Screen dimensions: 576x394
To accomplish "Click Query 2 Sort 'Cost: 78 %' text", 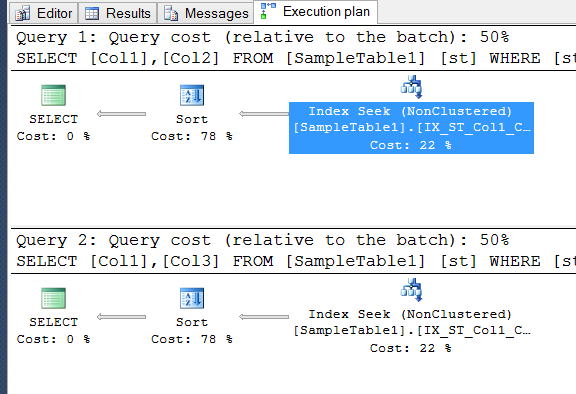I will (192, 339).
